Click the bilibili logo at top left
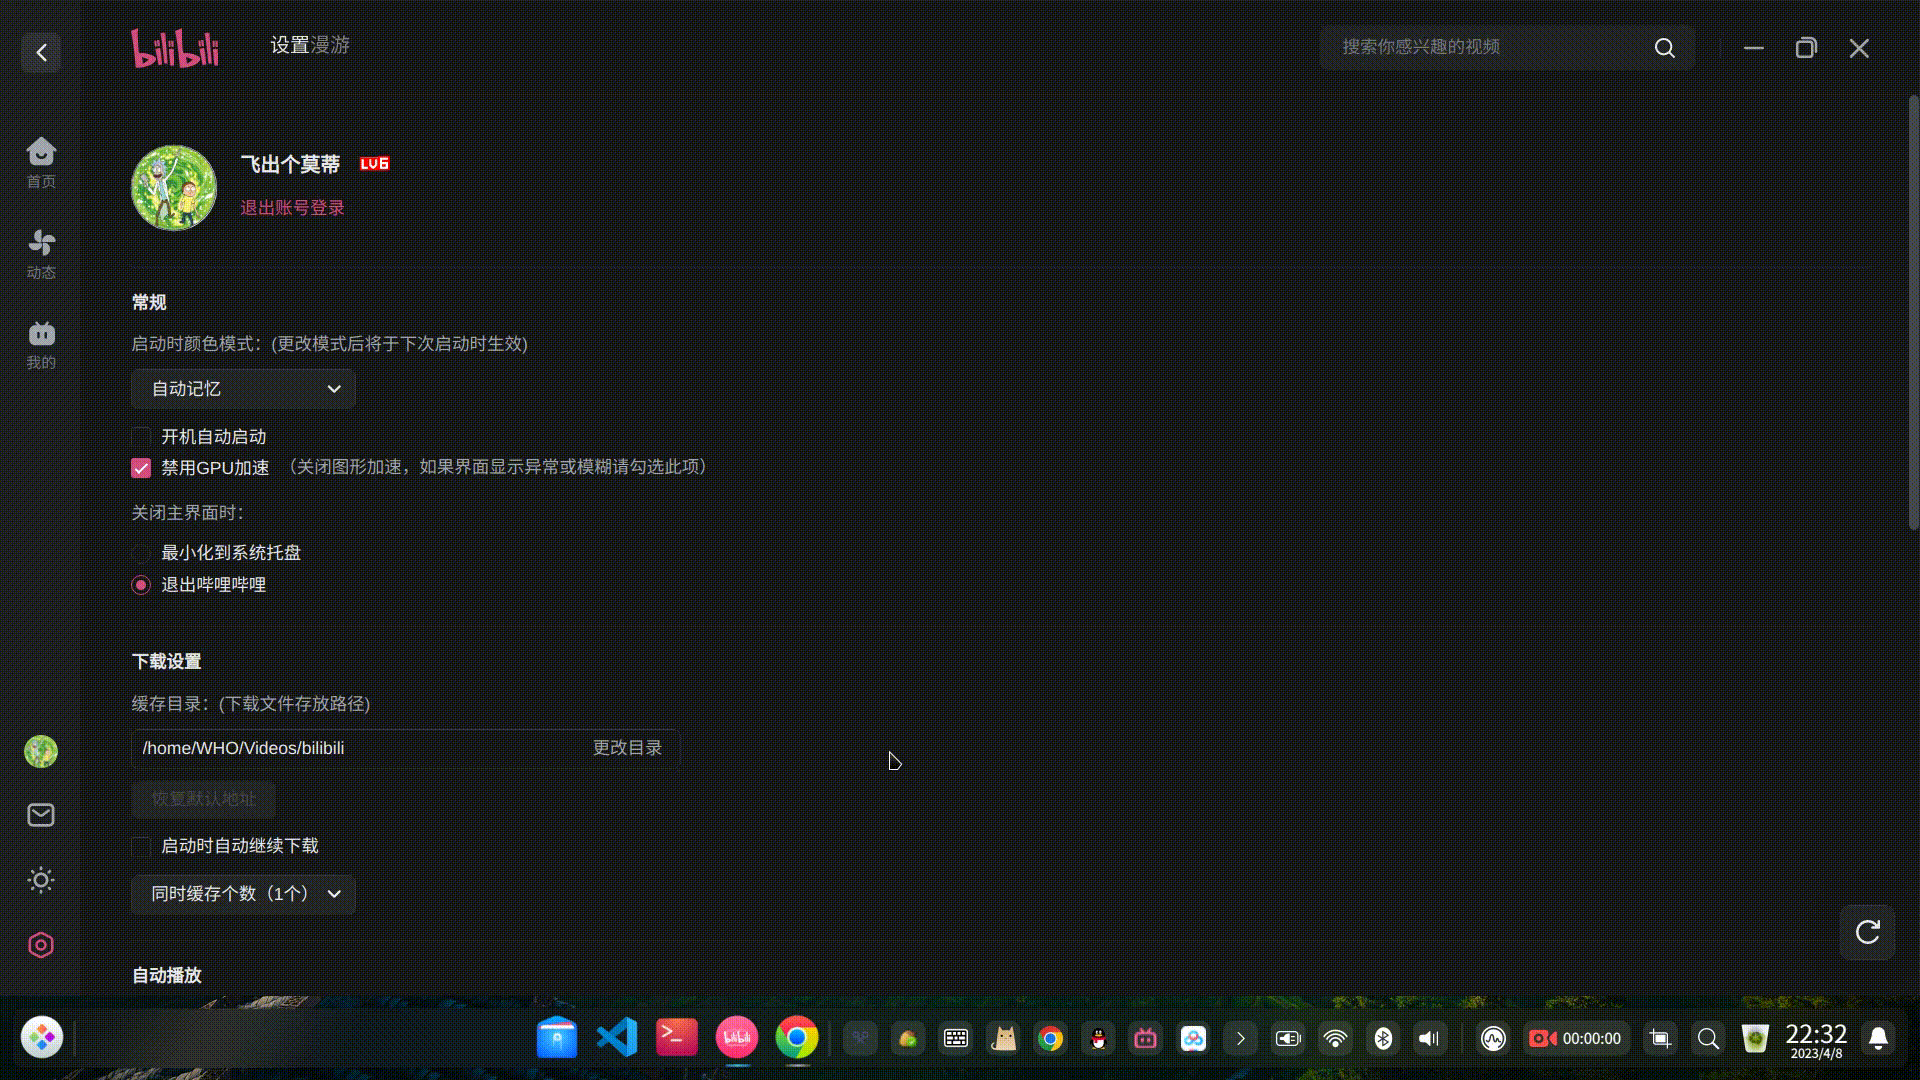Screen dimensions: 1920x1080 point(176,47)
